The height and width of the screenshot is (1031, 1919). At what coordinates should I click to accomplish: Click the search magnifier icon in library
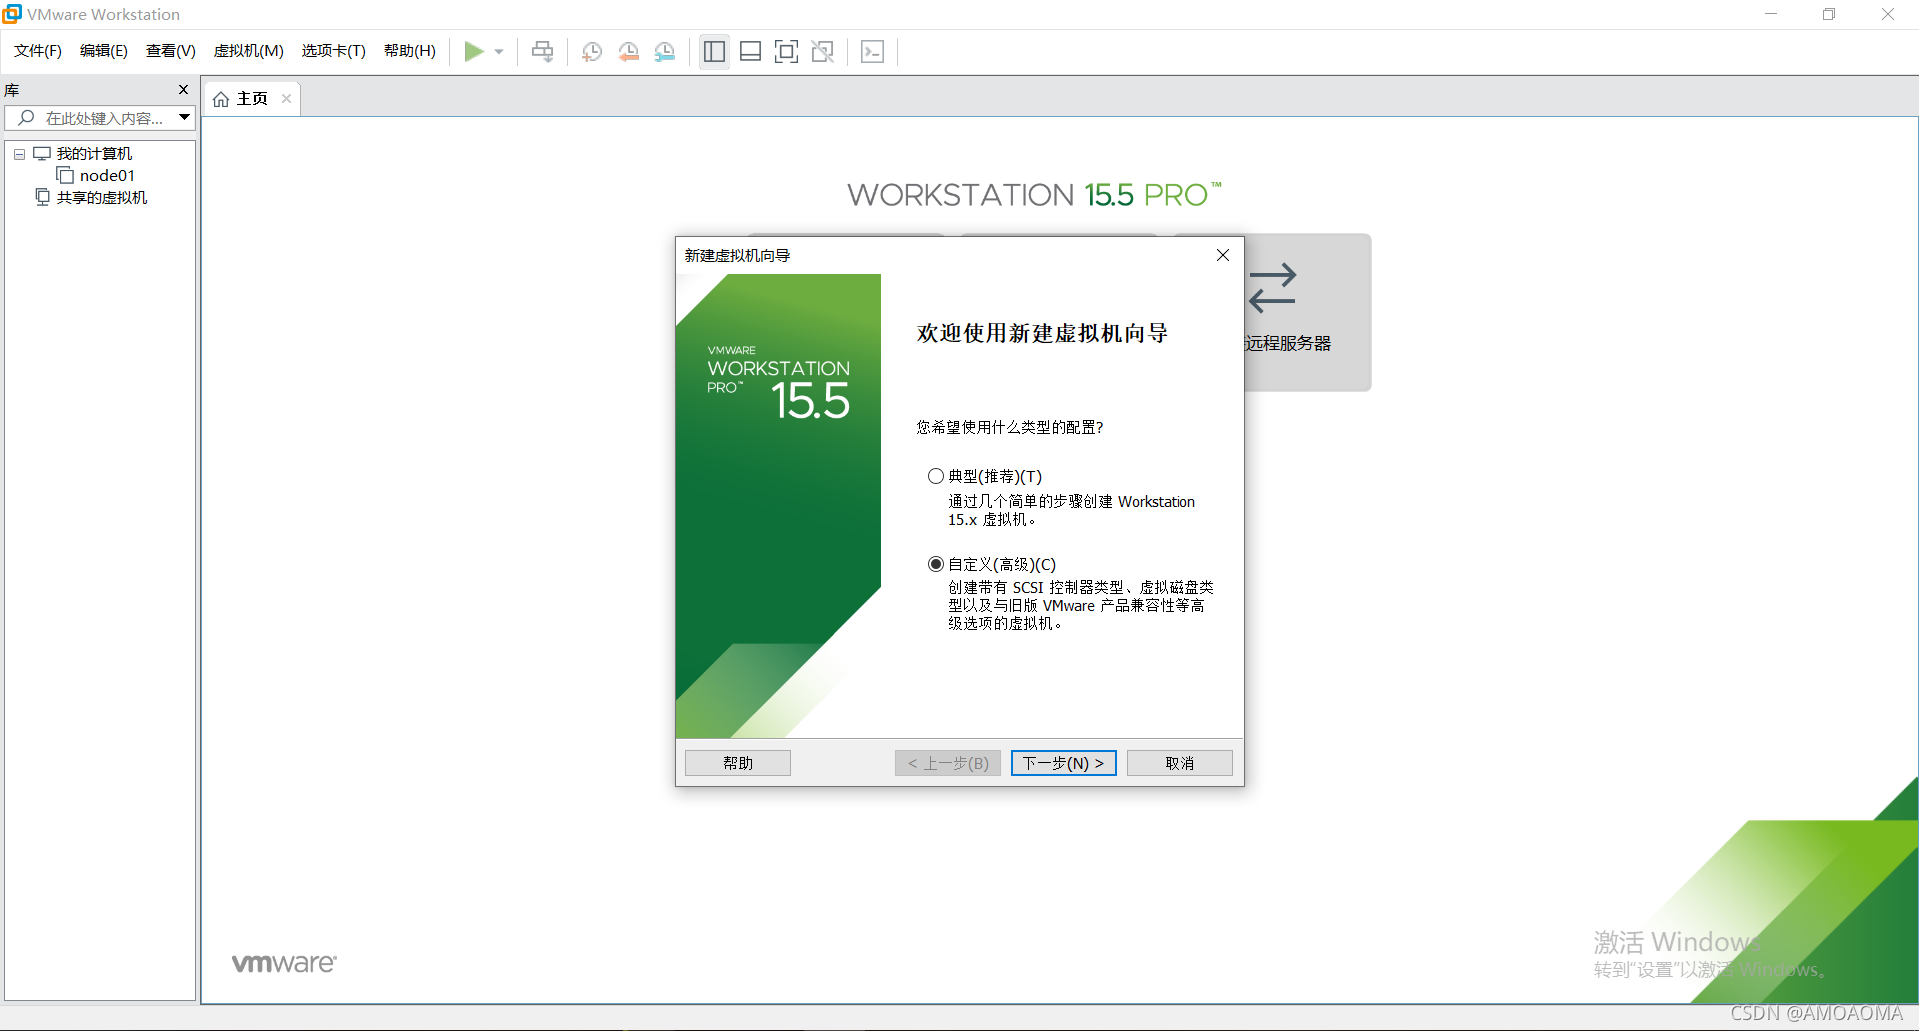[x=26, y=118]
